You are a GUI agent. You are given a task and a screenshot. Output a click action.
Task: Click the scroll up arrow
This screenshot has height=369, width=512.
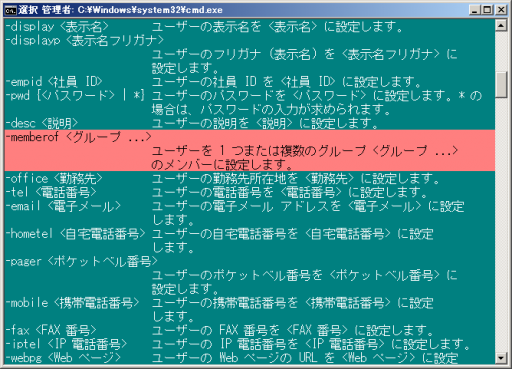point(501,25)
